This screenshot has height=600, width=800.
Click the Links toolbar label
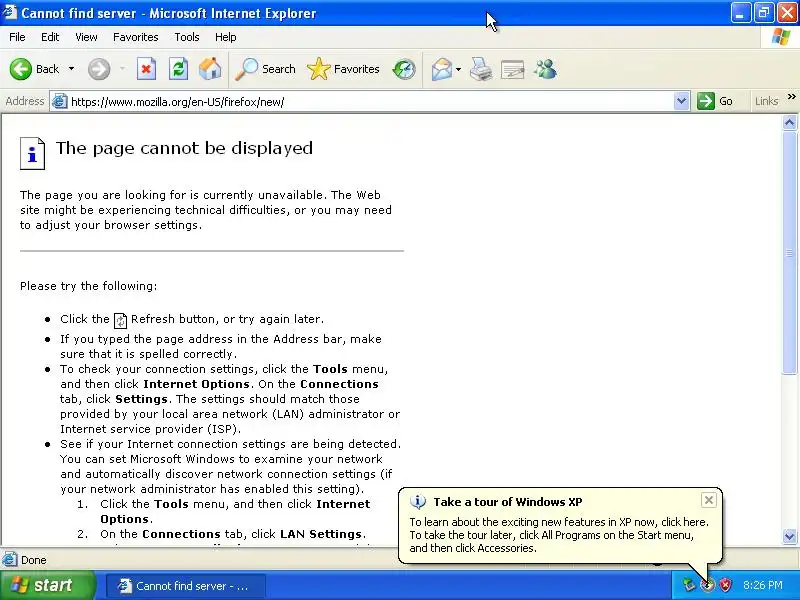point(766,101)
